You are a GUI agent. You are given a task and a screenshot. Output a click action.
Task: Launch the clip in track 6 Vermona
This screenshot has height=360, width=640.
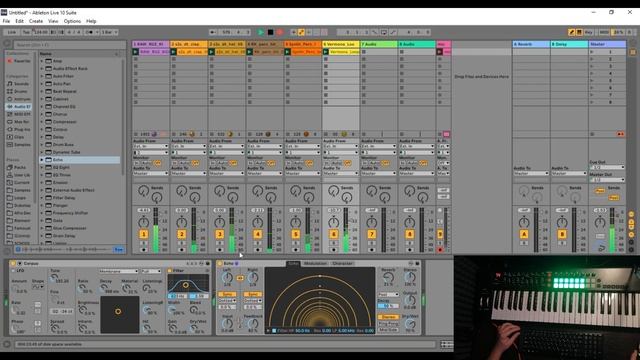tap(325, 52)
